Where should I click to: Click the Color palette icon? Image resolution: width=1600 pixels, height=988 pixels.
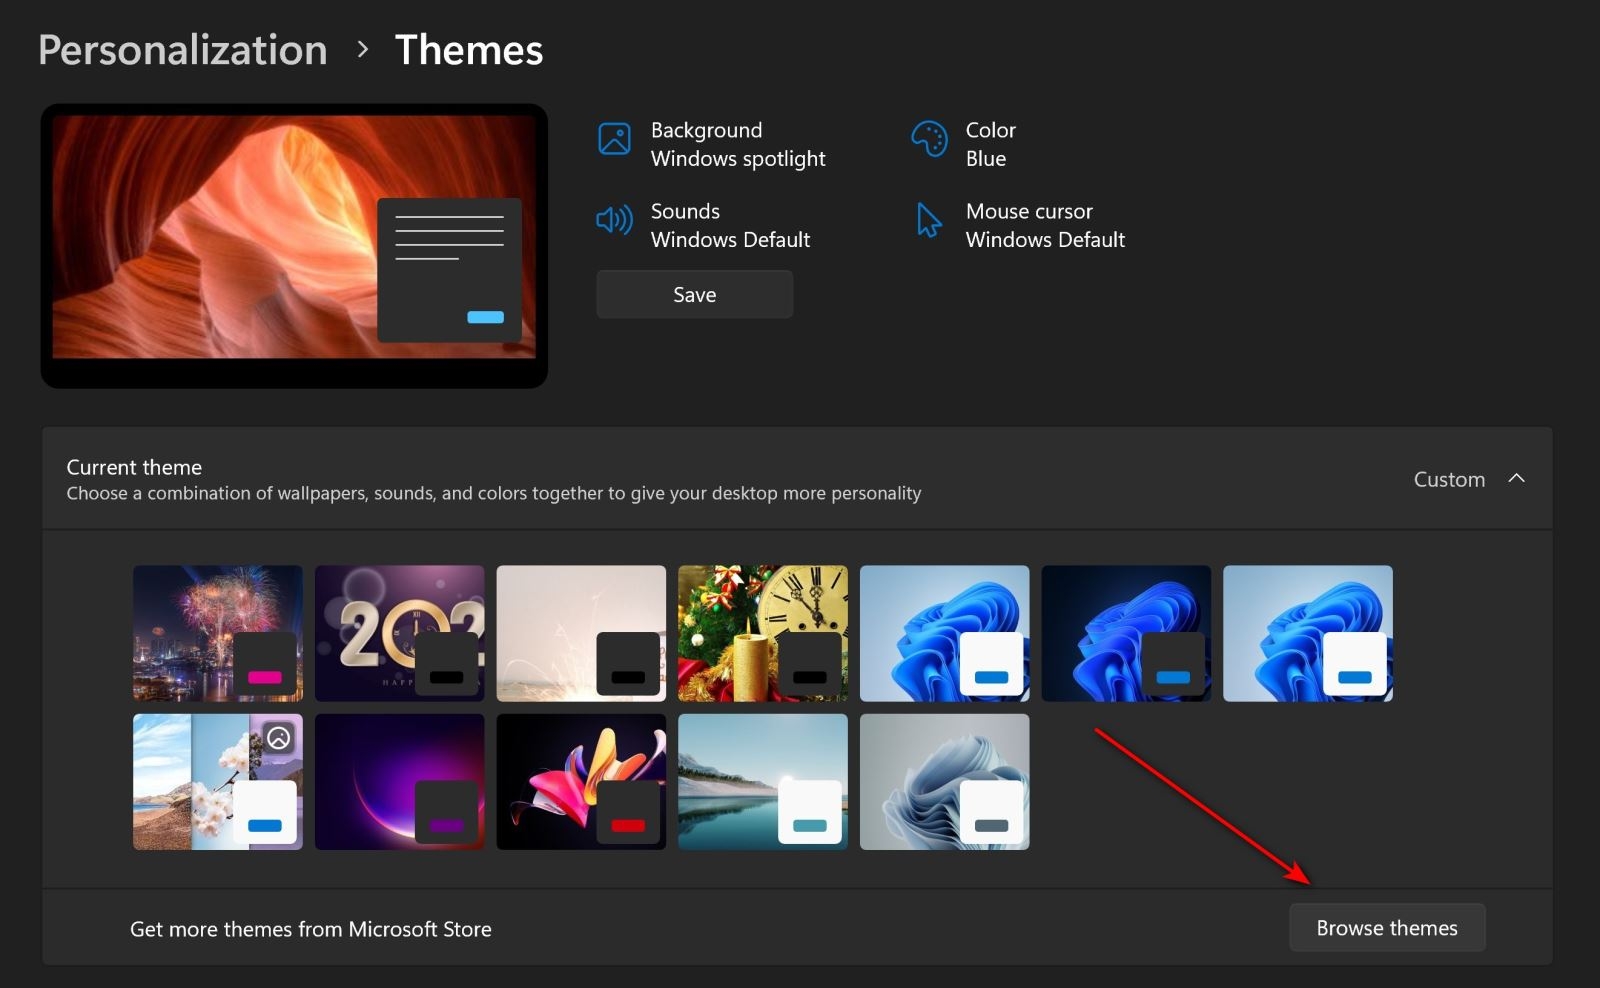point(929,140)
